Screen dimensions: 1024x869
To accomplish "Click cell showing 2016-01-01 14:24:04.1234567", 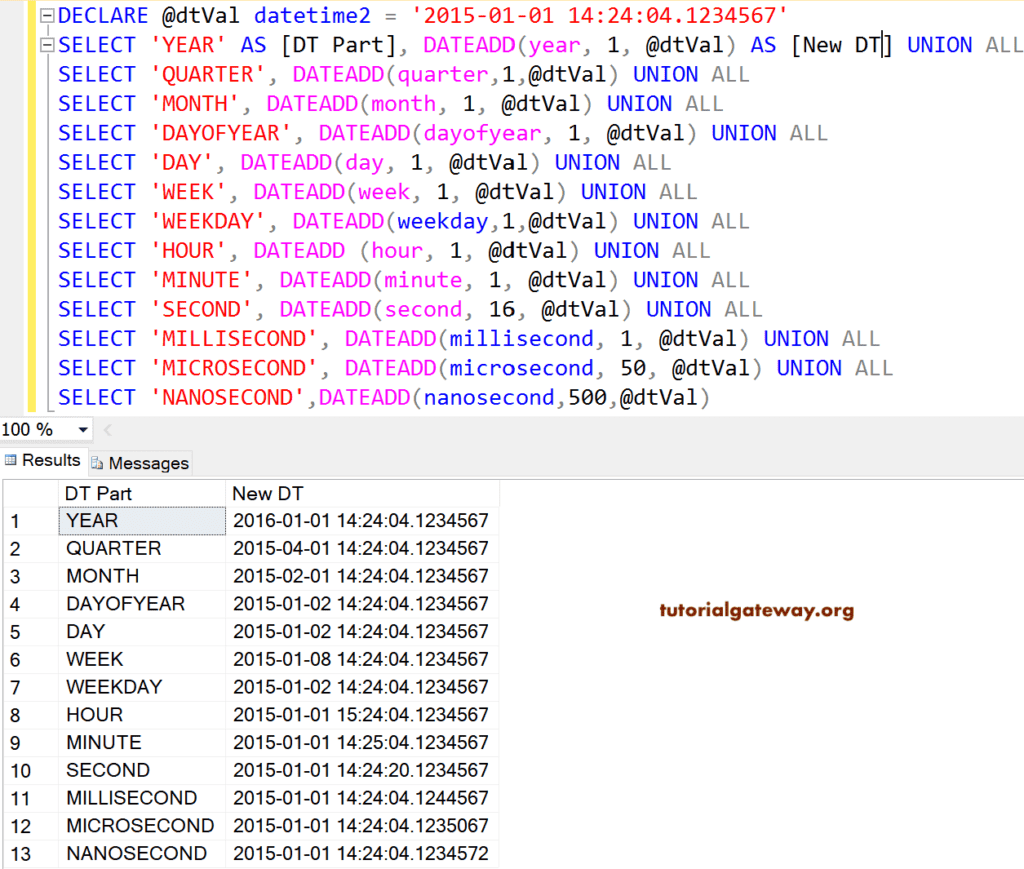I will 360,520.
